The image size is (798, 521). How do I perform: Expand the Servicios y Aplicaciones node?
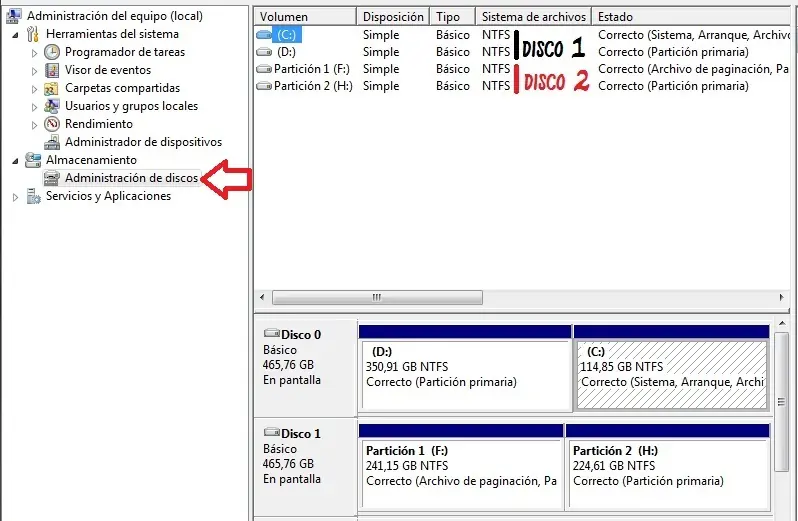(x=15, y=197)
